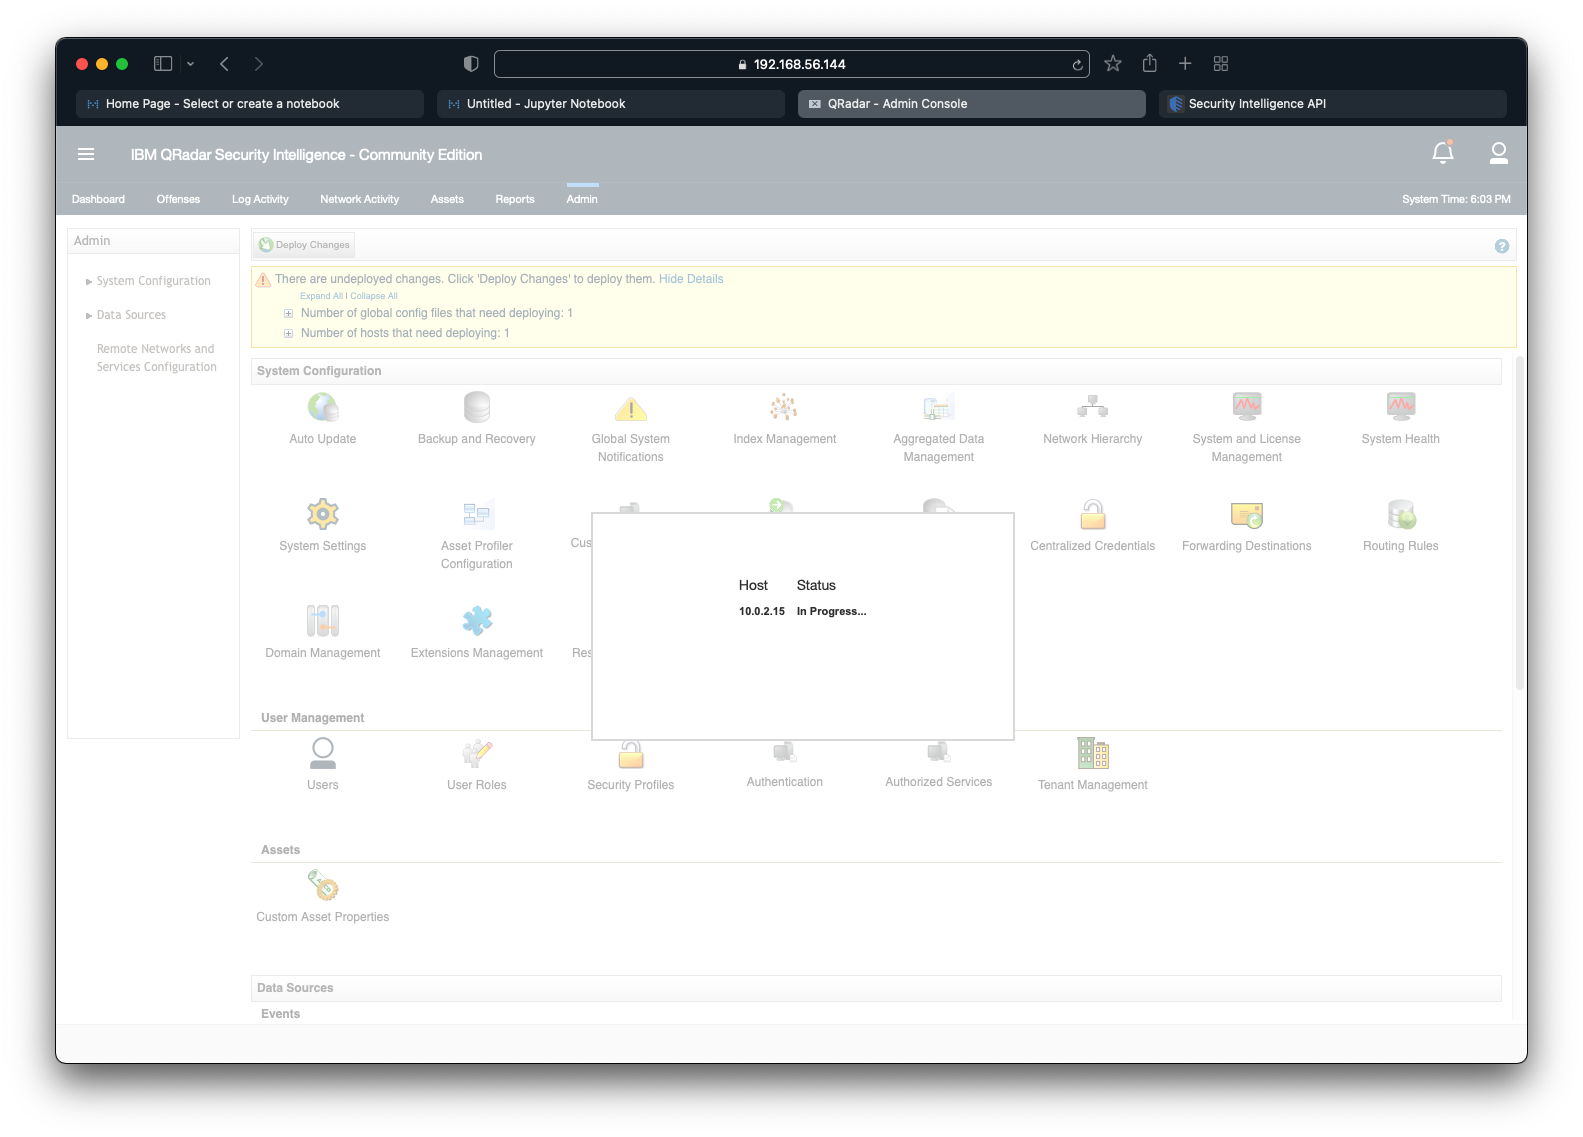The image size is (1583, 1137).
Task: Open Custom Asset Properties
Action: pos(323,885)
